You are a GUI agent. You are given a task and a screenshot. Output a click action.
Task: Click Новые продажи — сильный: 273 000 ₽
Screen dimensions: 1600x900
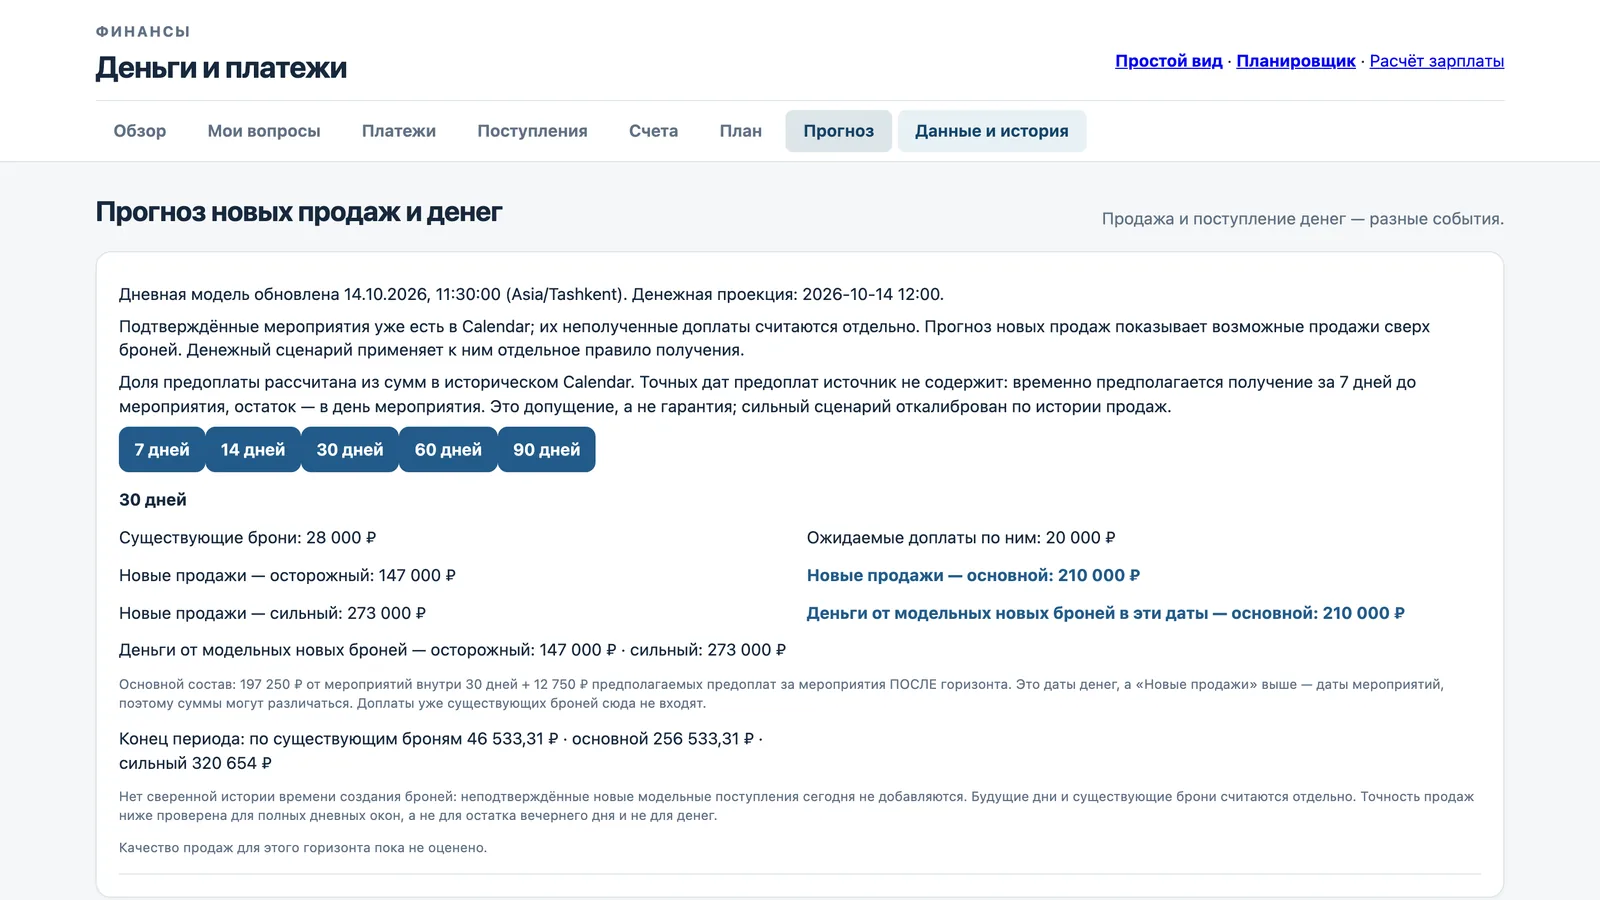pyautogui.click(x=272, y=614)
